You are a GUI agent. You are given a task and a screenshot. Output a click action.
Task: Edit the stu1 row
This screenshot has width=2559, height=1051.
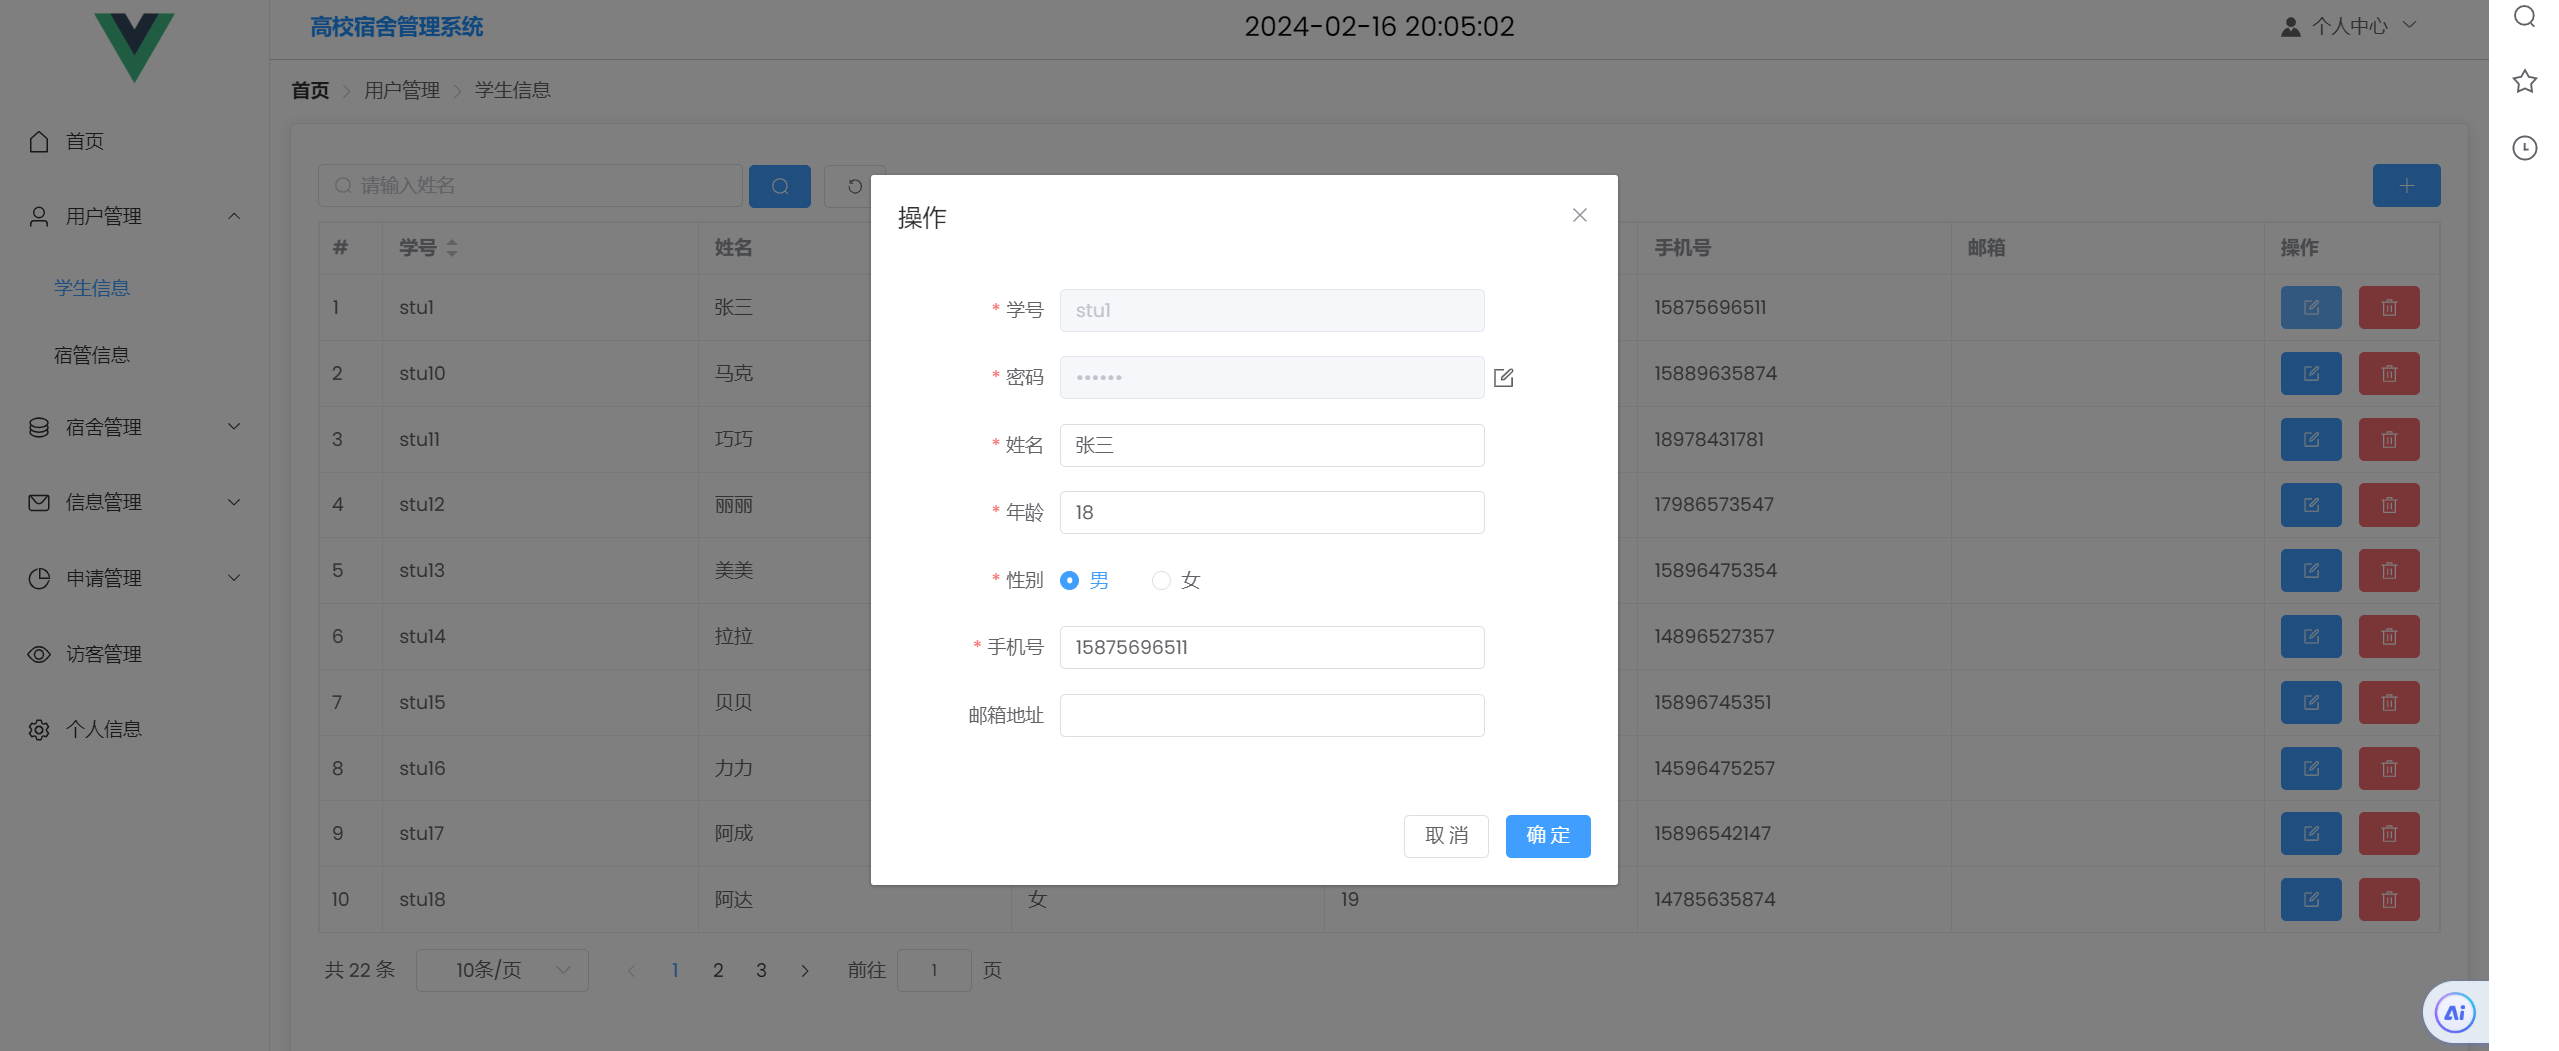tap(2311, 308)
